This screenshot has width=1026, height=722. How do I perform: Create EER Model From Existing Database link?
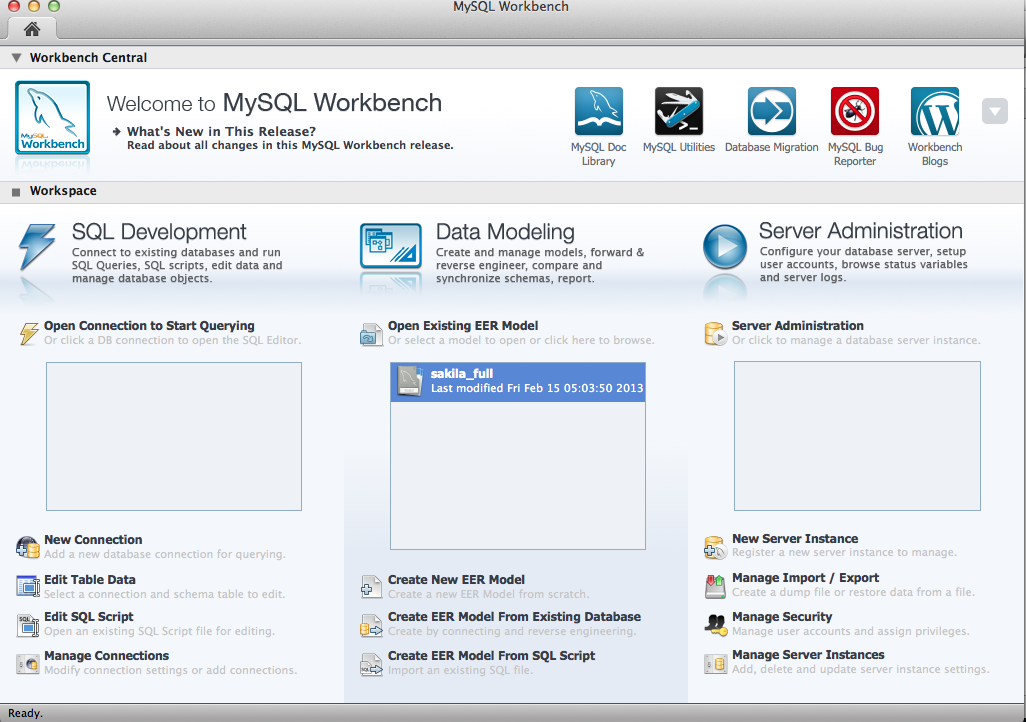click(x=514, y=617)
